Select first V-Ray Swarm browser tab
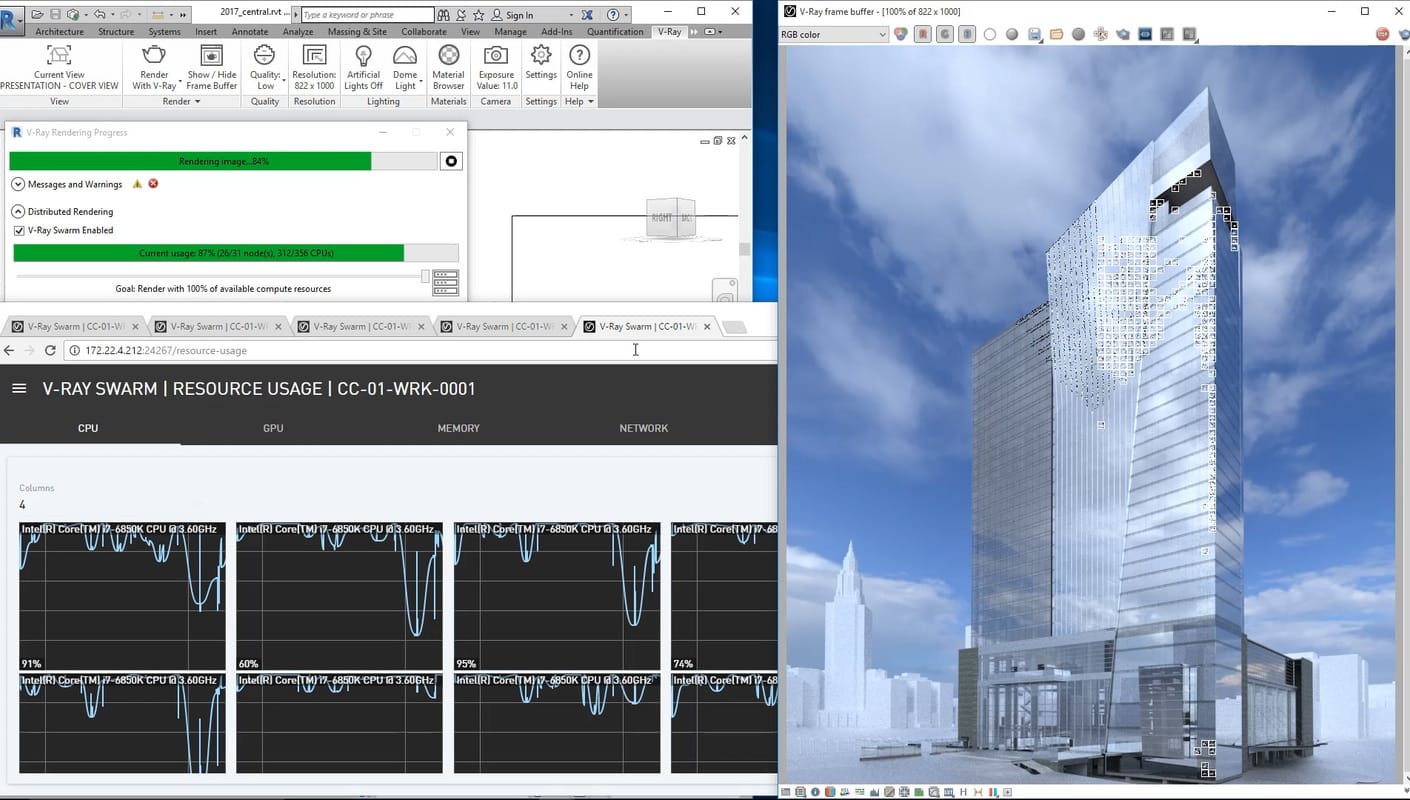The width and height of the screenshot is (1410, 800). click(75, 326)
